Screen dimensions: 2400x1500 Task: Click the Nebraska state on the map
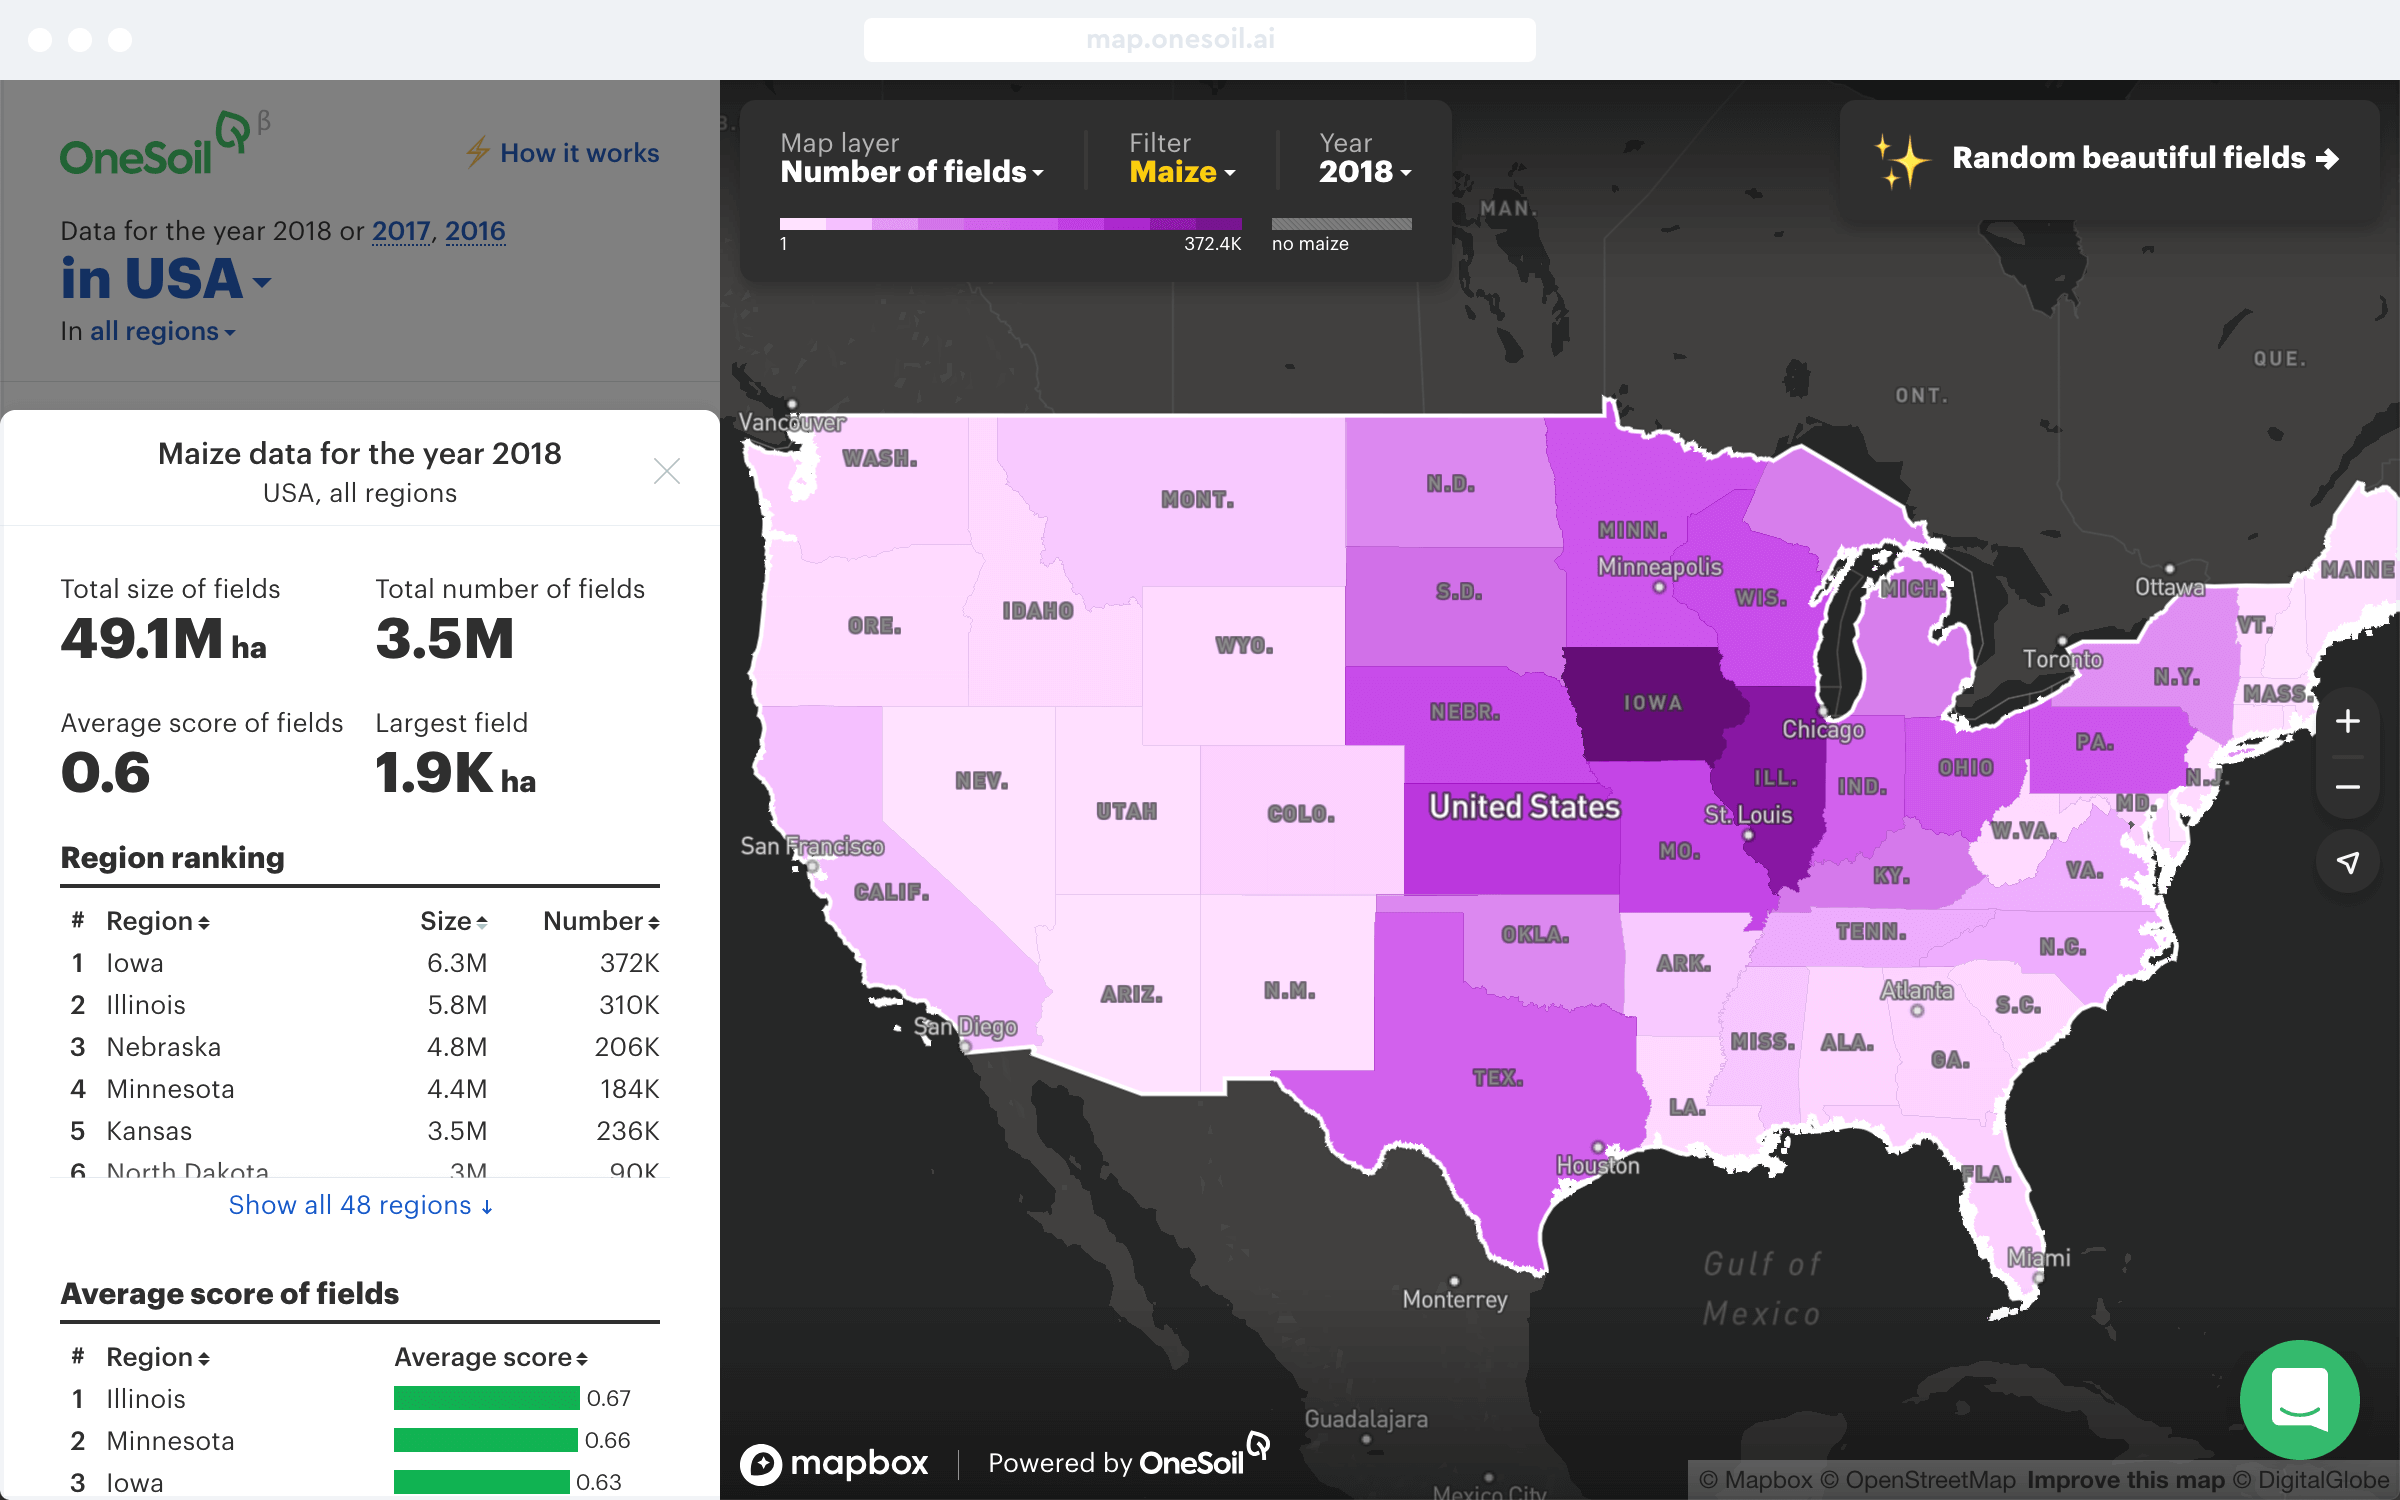coord(1463,712)
